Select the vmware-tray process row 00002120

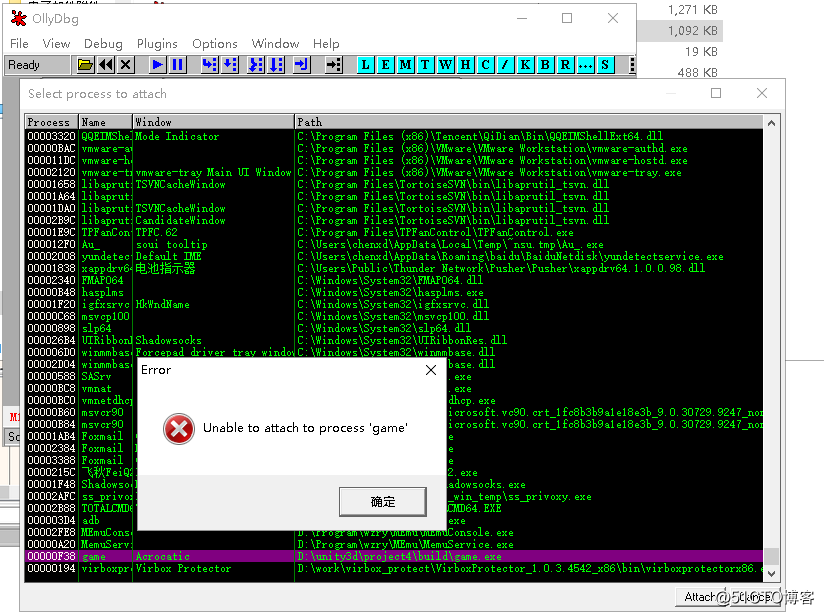(394, 172)
